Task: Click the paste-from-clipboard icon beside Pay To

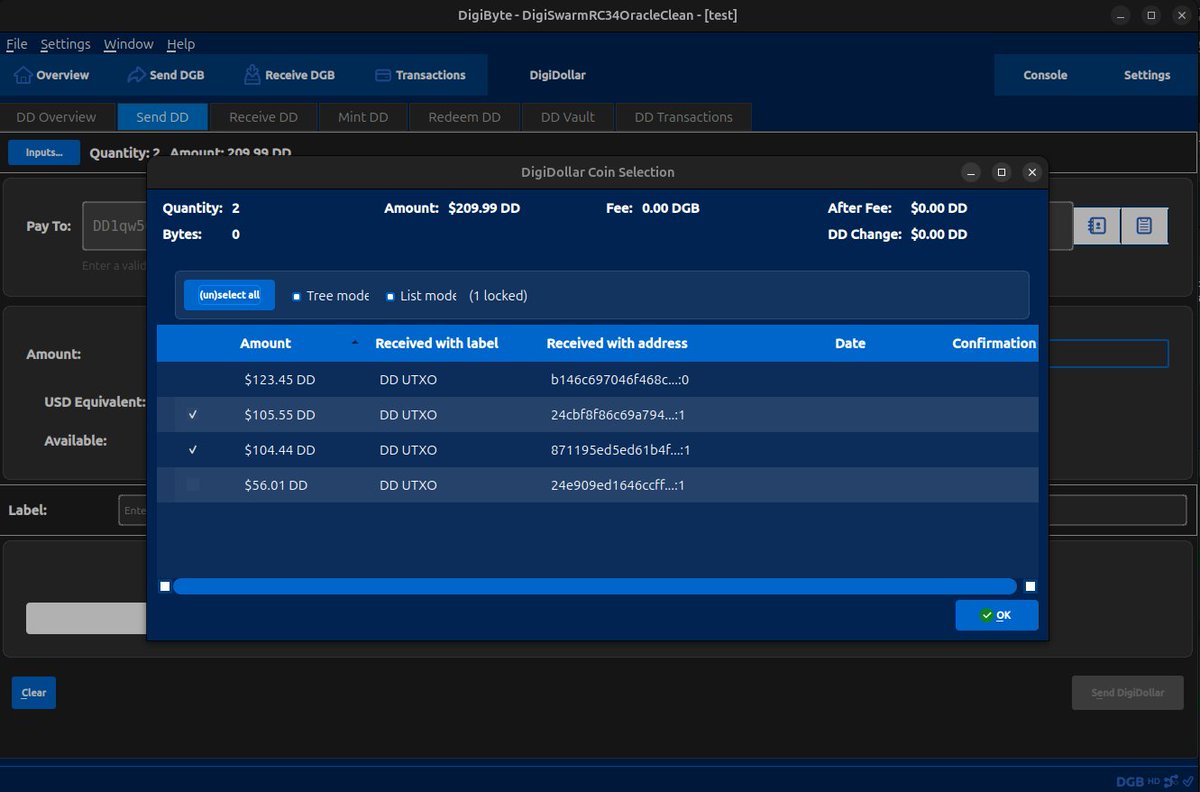Action: [1145, 226]
